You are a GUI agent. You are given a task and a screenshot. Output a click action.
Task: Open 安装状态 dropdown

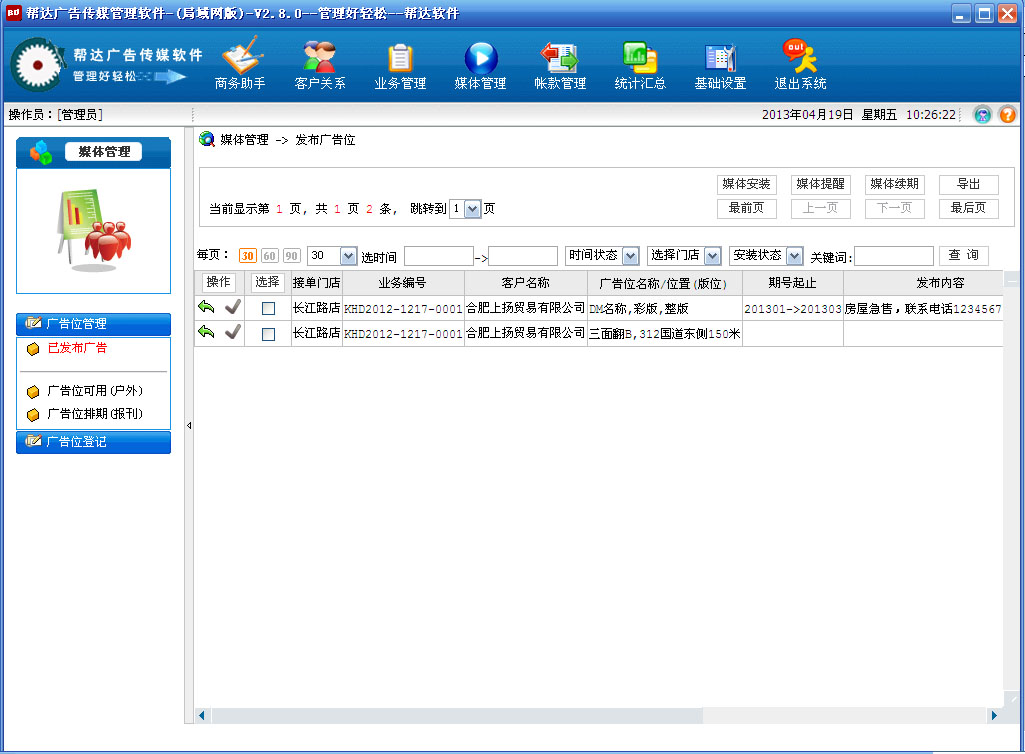tap(794, 256)
